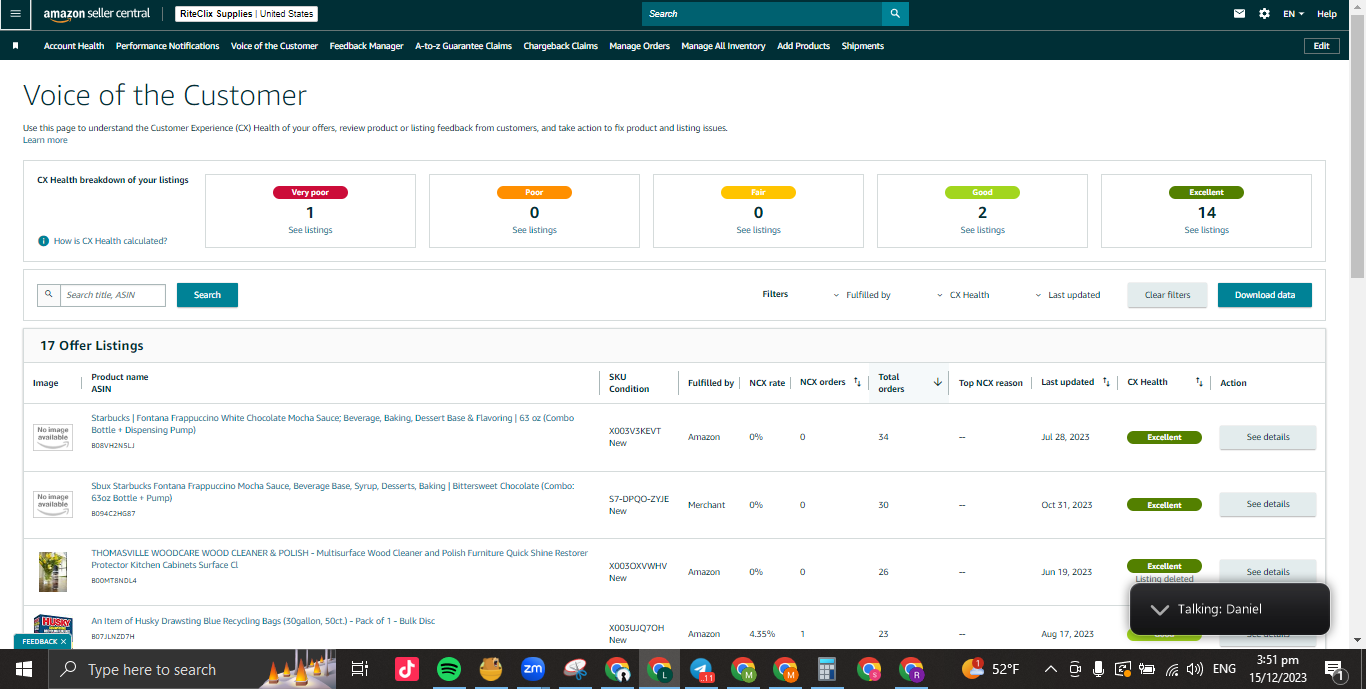The width and height of the screenshot is (1366, 689).
Task: Click the Wi-Fi network tray icon
Action: click(1170, 669)
